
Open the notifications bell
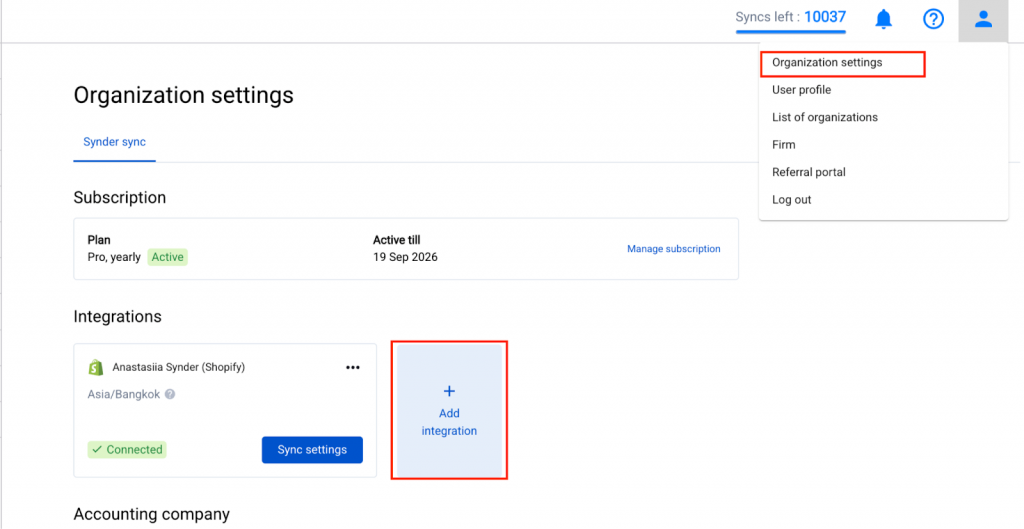883,19
